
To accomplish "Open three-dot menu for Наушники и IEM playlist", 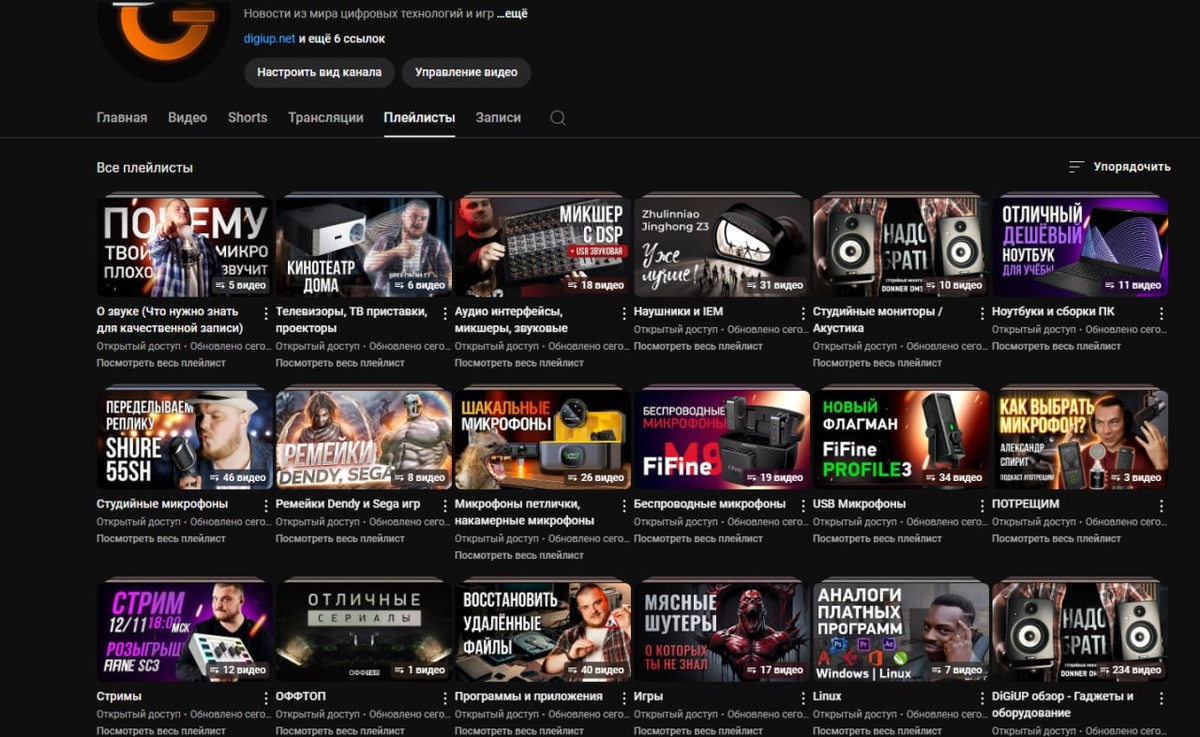I will tap(803, 313).
